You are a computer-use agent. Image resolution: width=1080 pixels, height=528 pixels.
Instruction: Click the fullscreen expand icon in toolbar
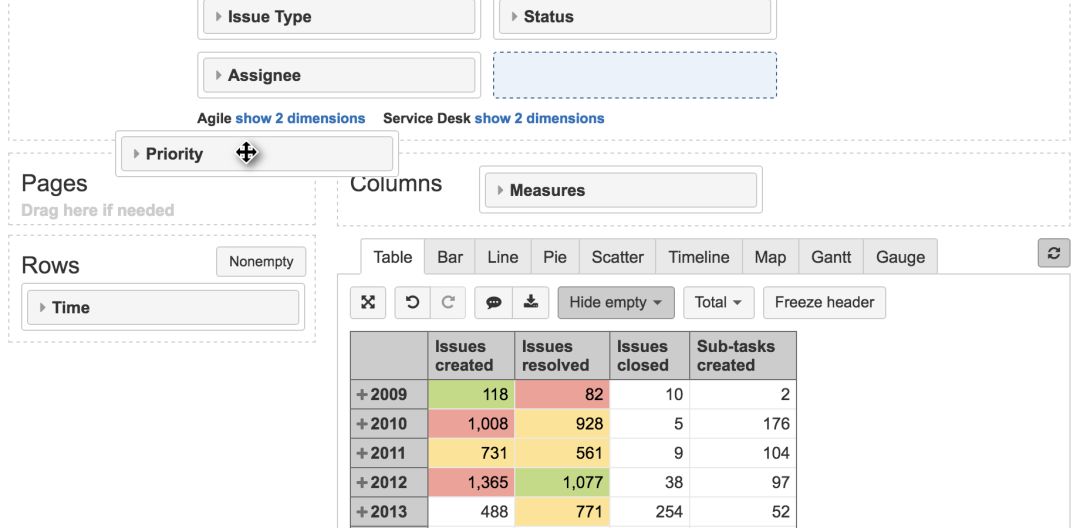click(x=368, y=302)
